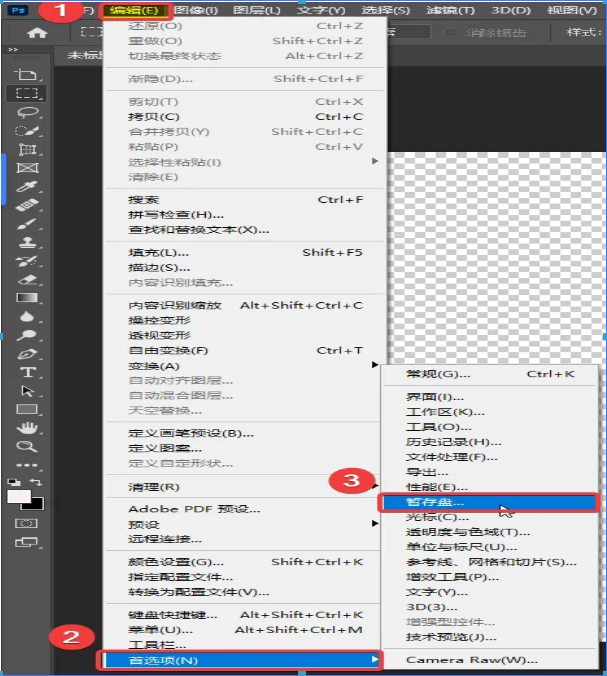
Task: Toggle Quick Mask mode
Action: coord(26,523)
